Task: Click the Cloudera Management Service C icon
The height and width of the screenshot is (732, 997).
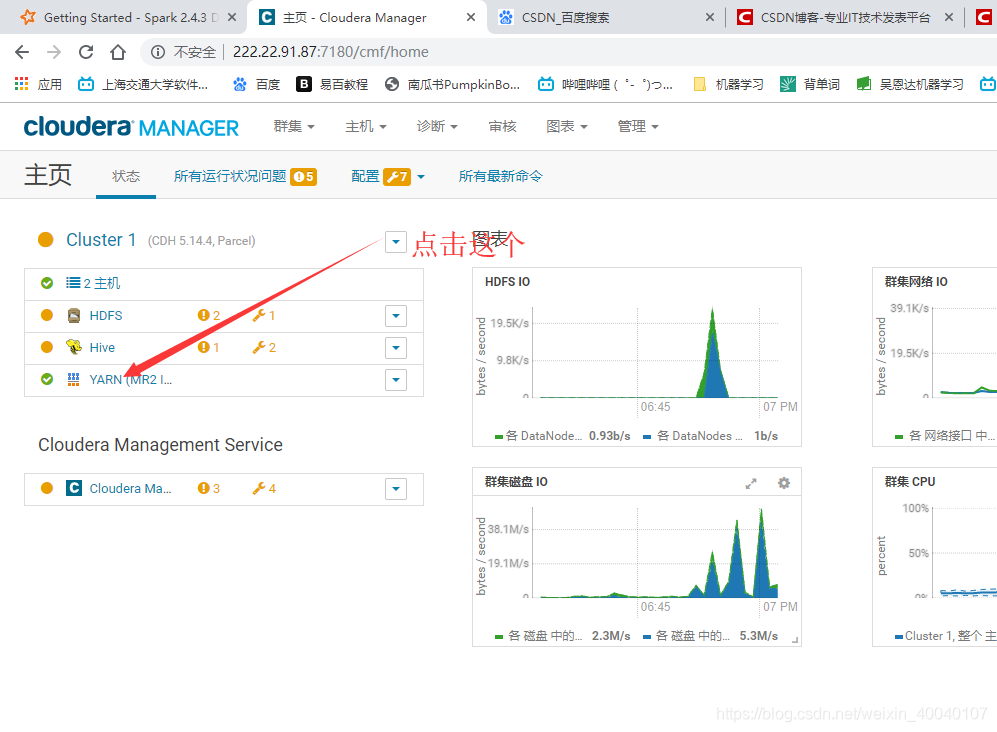Action: 74,488
